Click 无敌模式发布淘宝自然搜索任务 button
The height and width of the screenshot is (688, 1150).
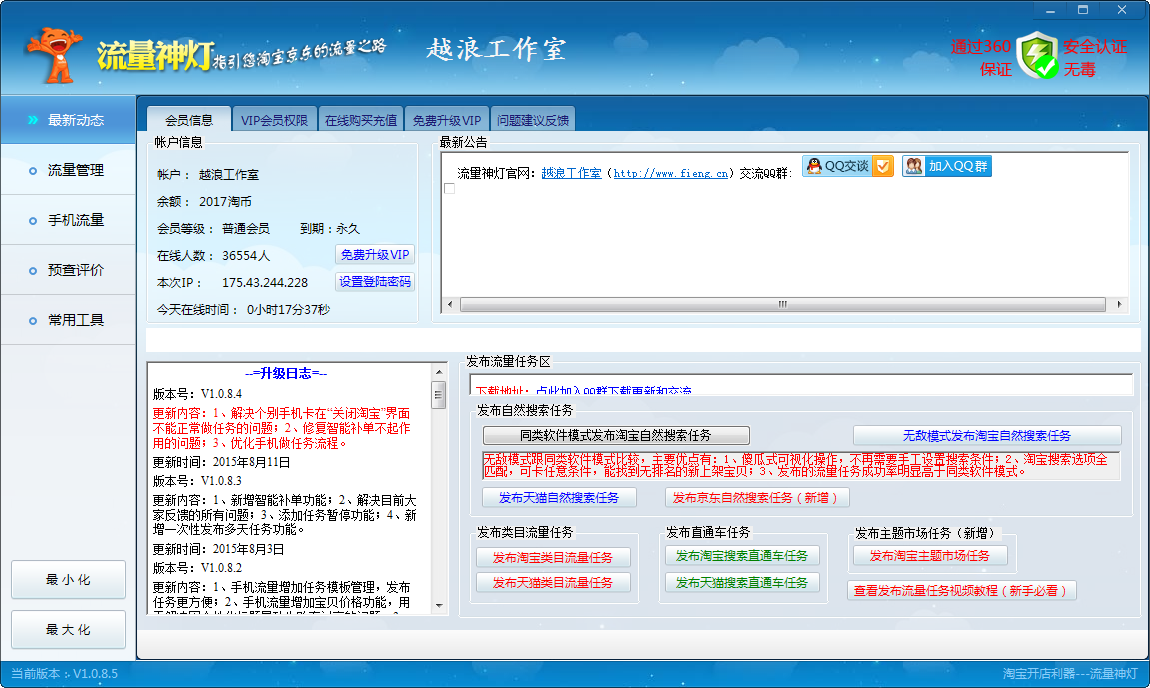986,436
